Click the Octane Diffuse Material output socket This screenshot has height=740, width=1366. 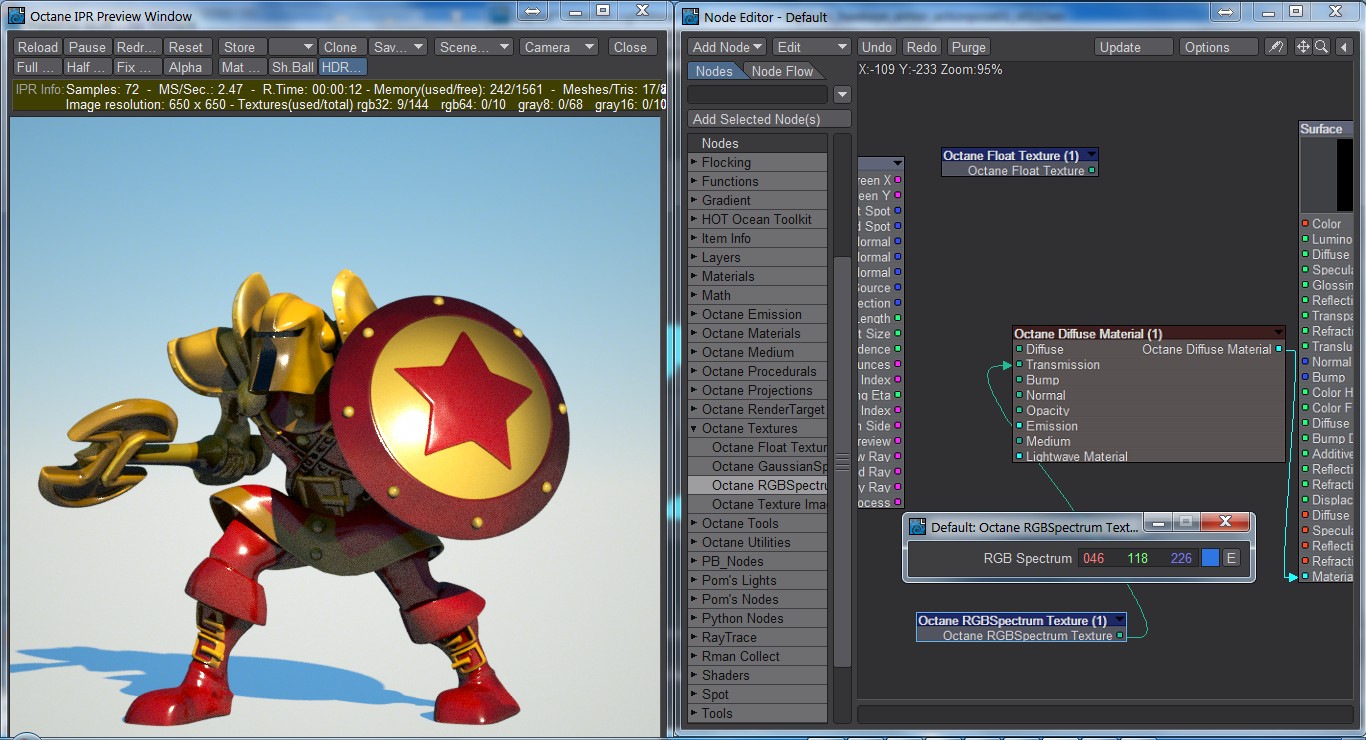pyautogui.click(x=1279, y=349)
